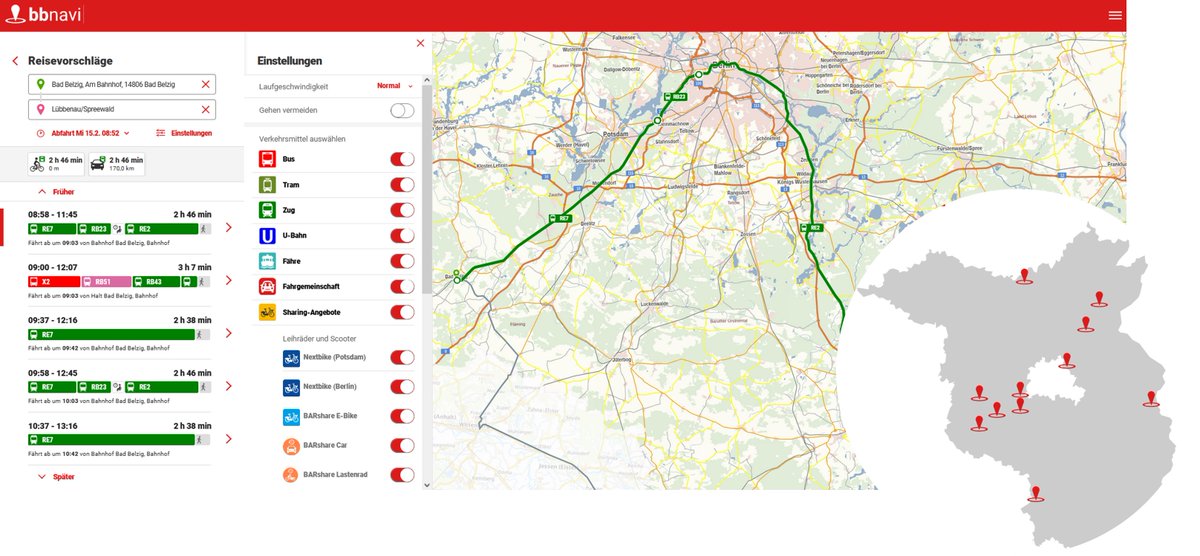The height and width of the screenshot is (556, 1200).
Task: Click scroll down arrow of settings panel
Action: pos(427,485)
